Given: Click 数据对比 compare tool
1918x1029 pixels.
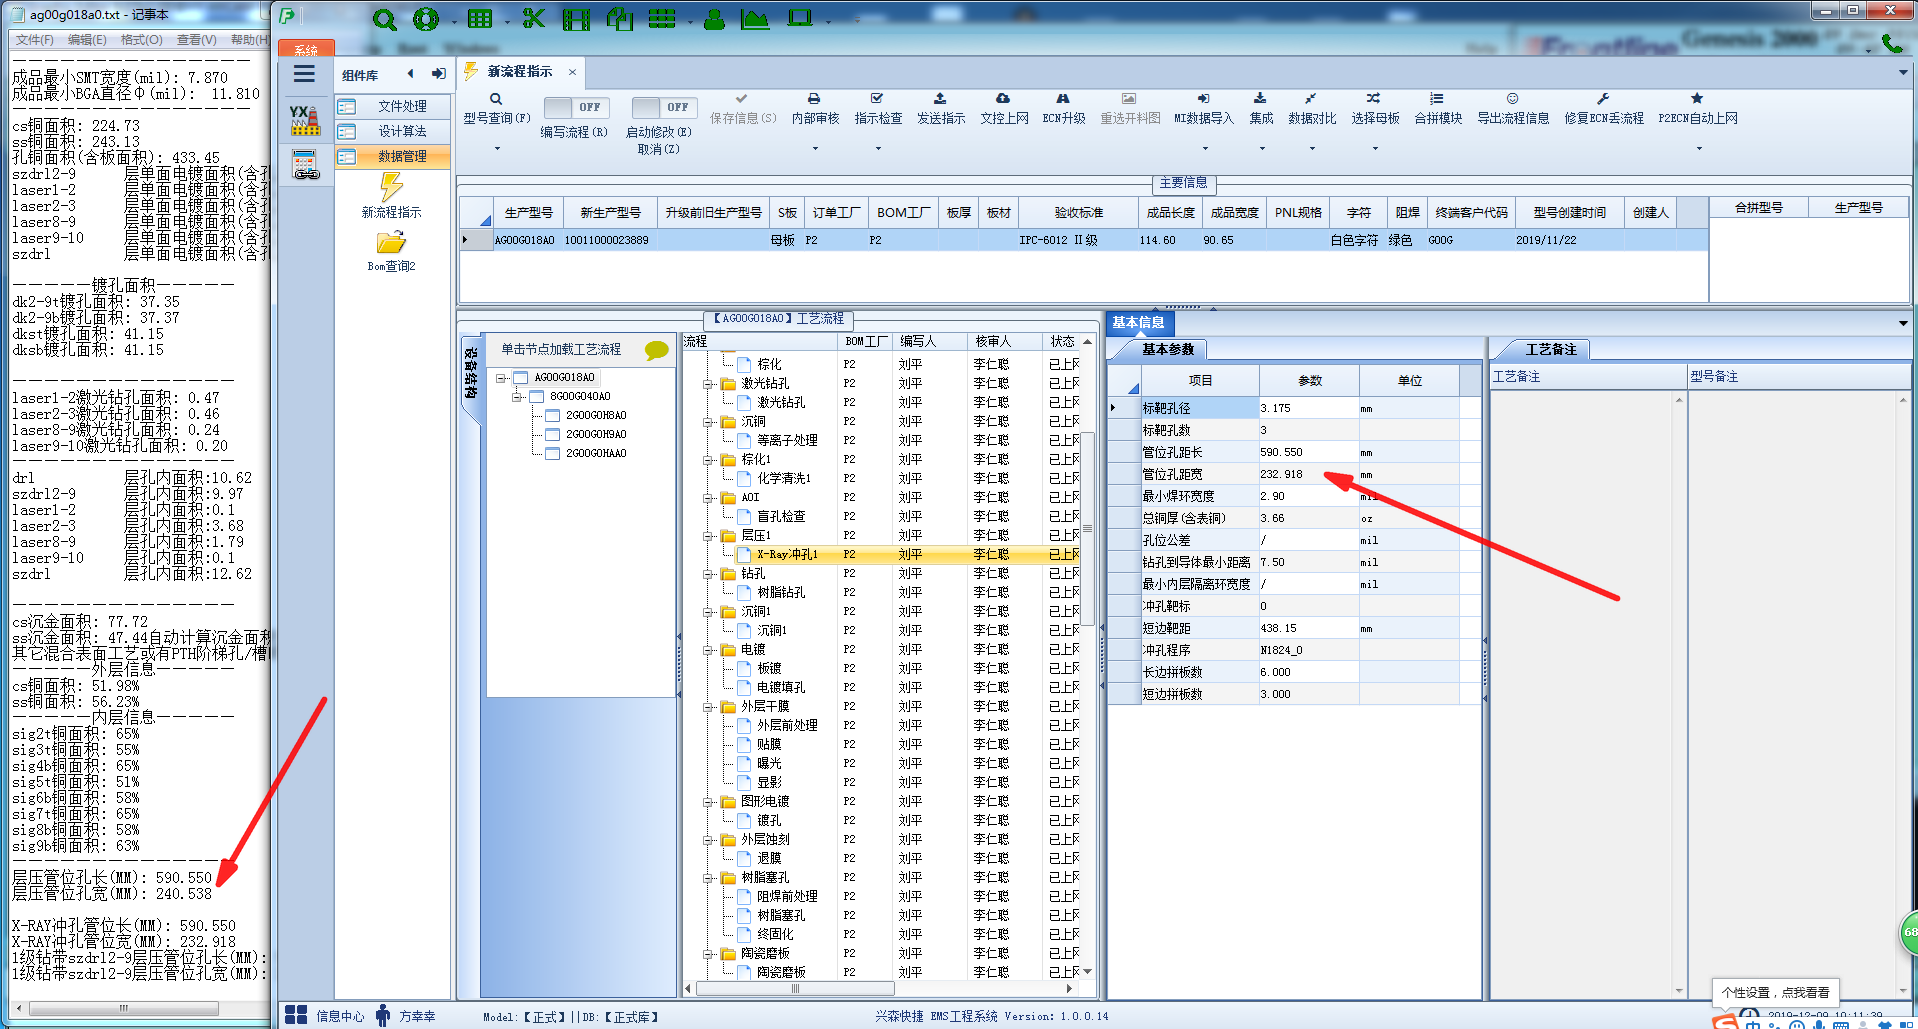Looking at the screenshot, I should [x=1311, y=109].
